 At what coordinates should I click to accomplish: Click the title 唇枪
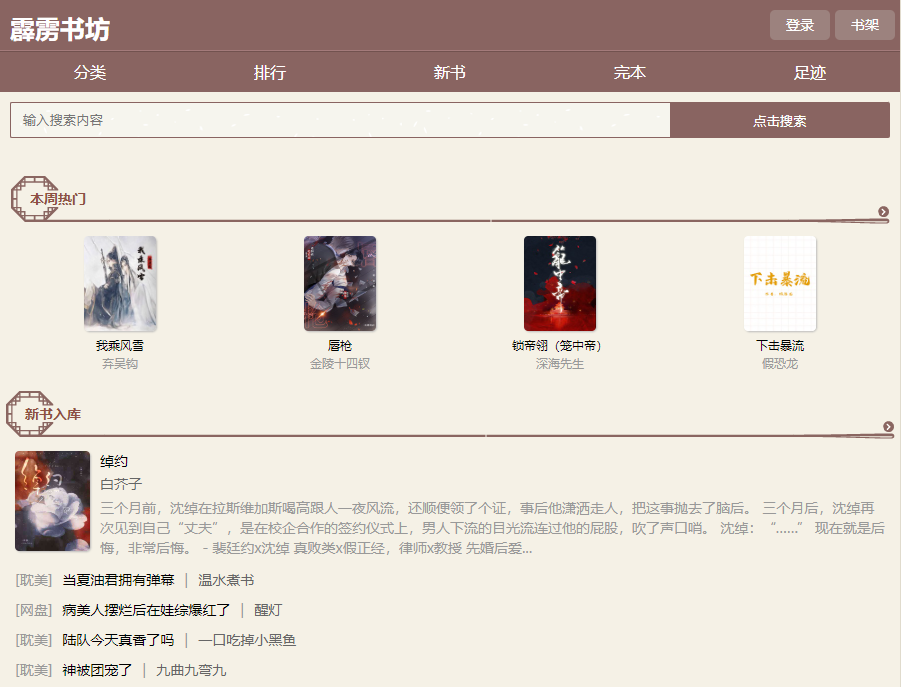point(340,346)
